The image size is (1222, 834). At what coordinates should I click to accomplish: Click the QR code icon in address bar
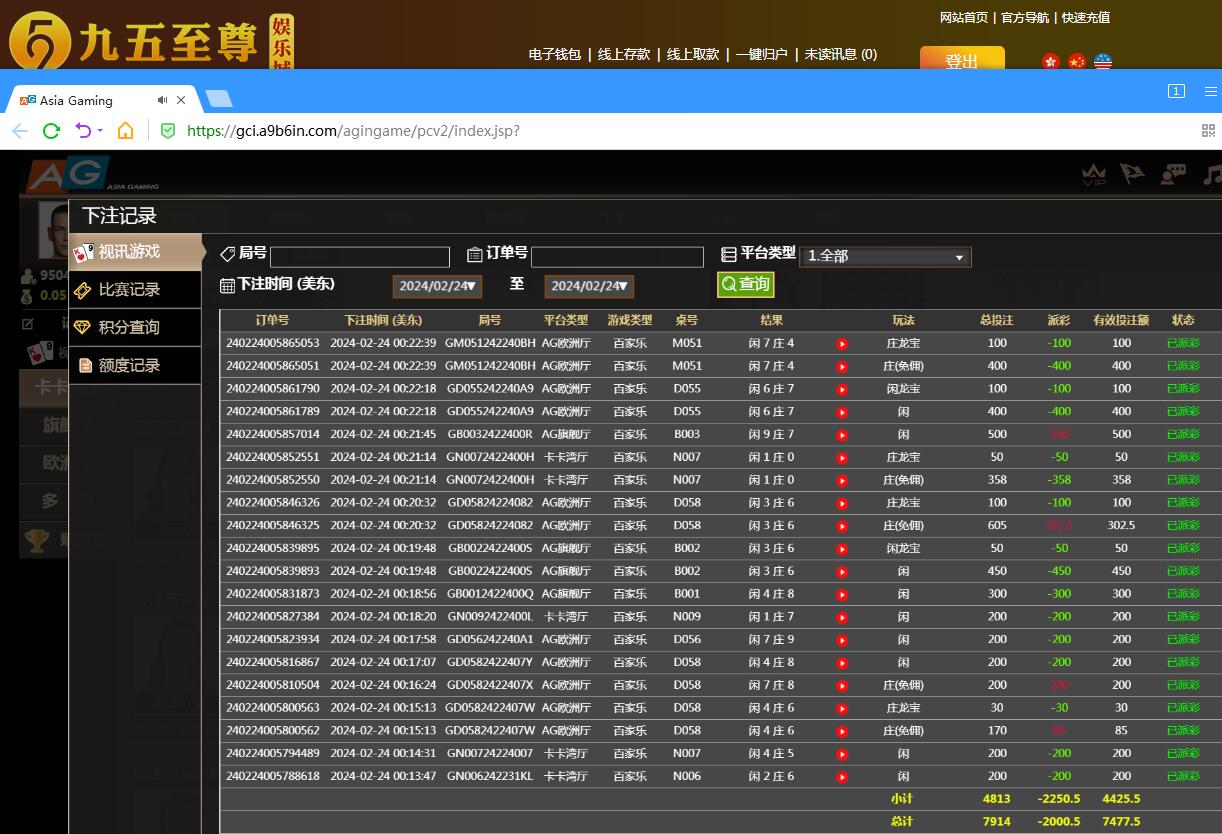pyautogui.click(x=1208, y=131)
